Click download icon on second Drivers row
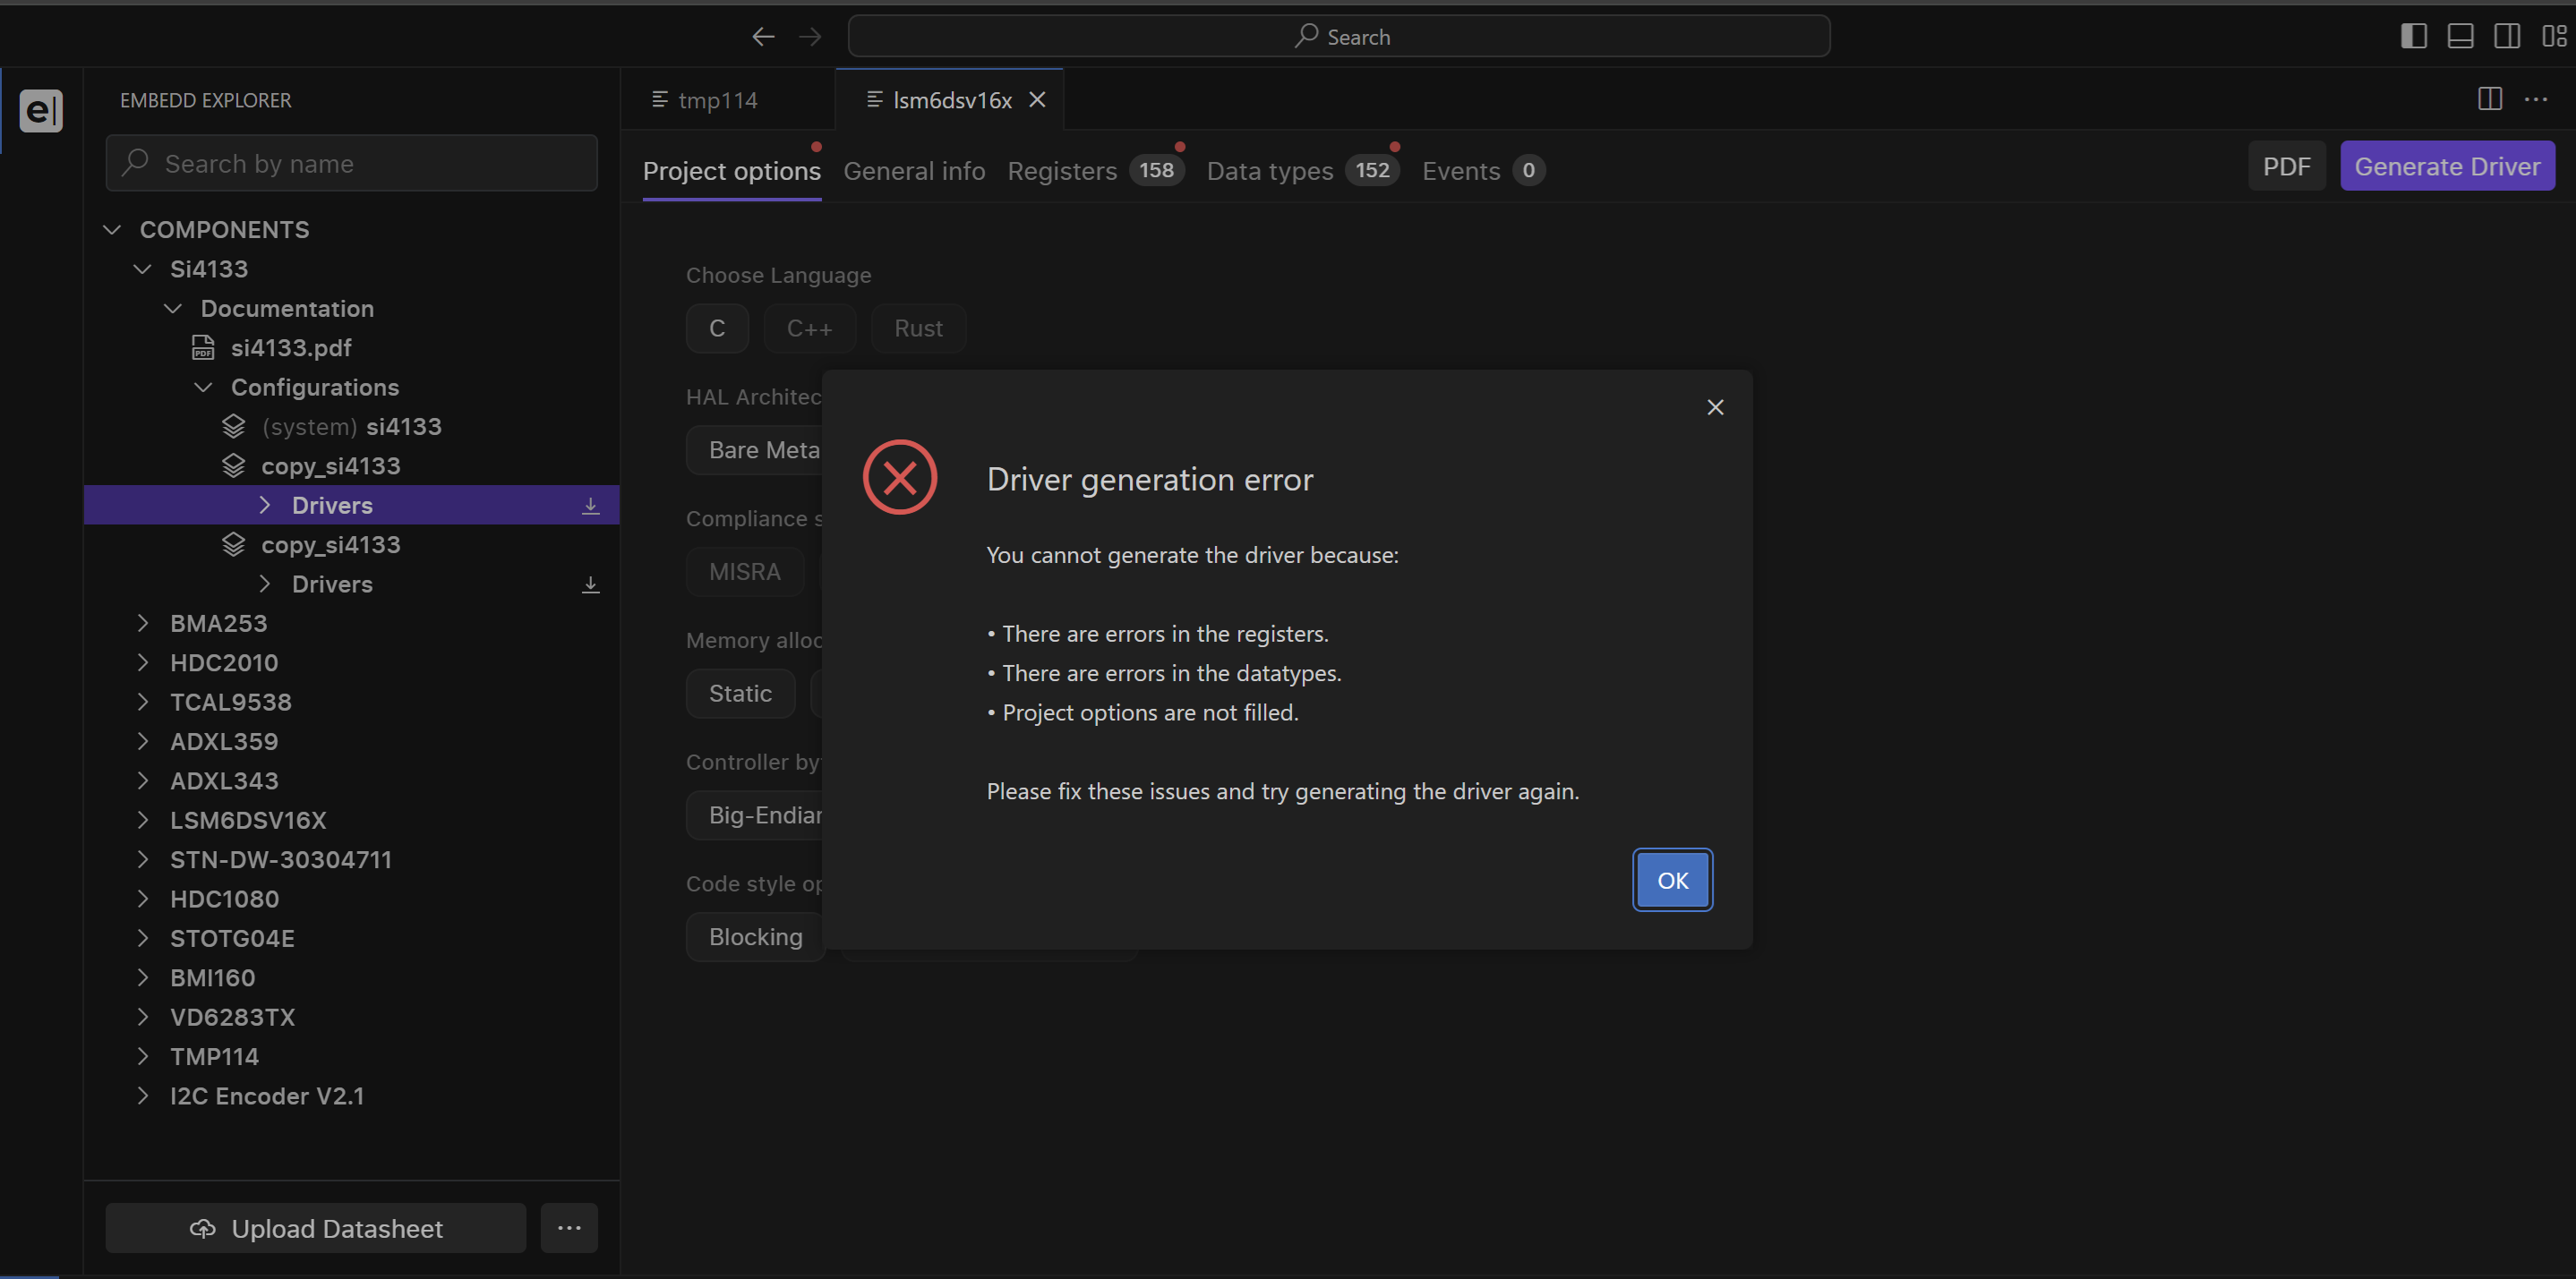Screen dimensions: 2576x1279 pos(590,585)
